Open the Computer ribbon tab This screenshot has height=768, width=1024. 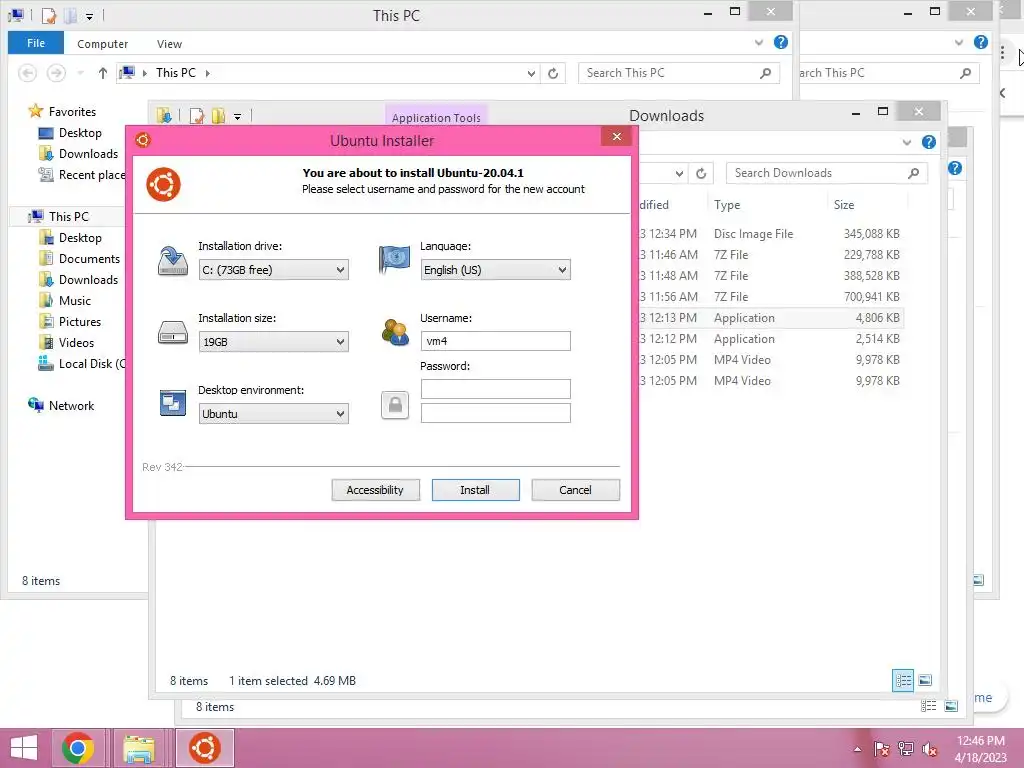tap(103, 44)
